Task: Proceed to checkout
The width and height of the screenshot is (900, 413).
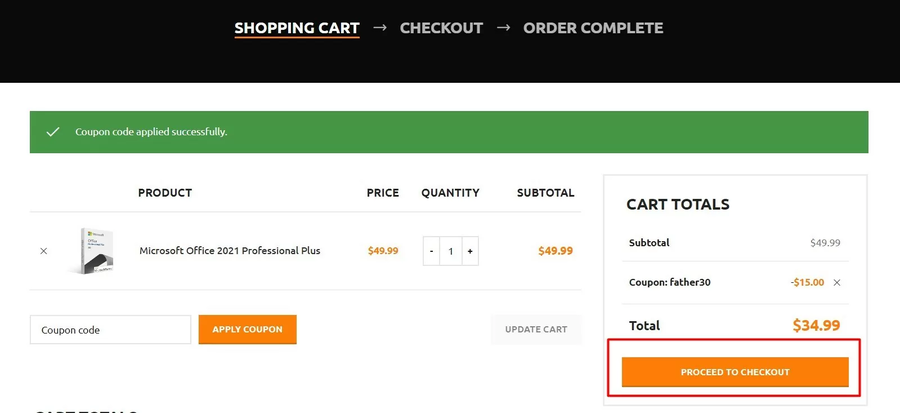Action: (735, 372)
